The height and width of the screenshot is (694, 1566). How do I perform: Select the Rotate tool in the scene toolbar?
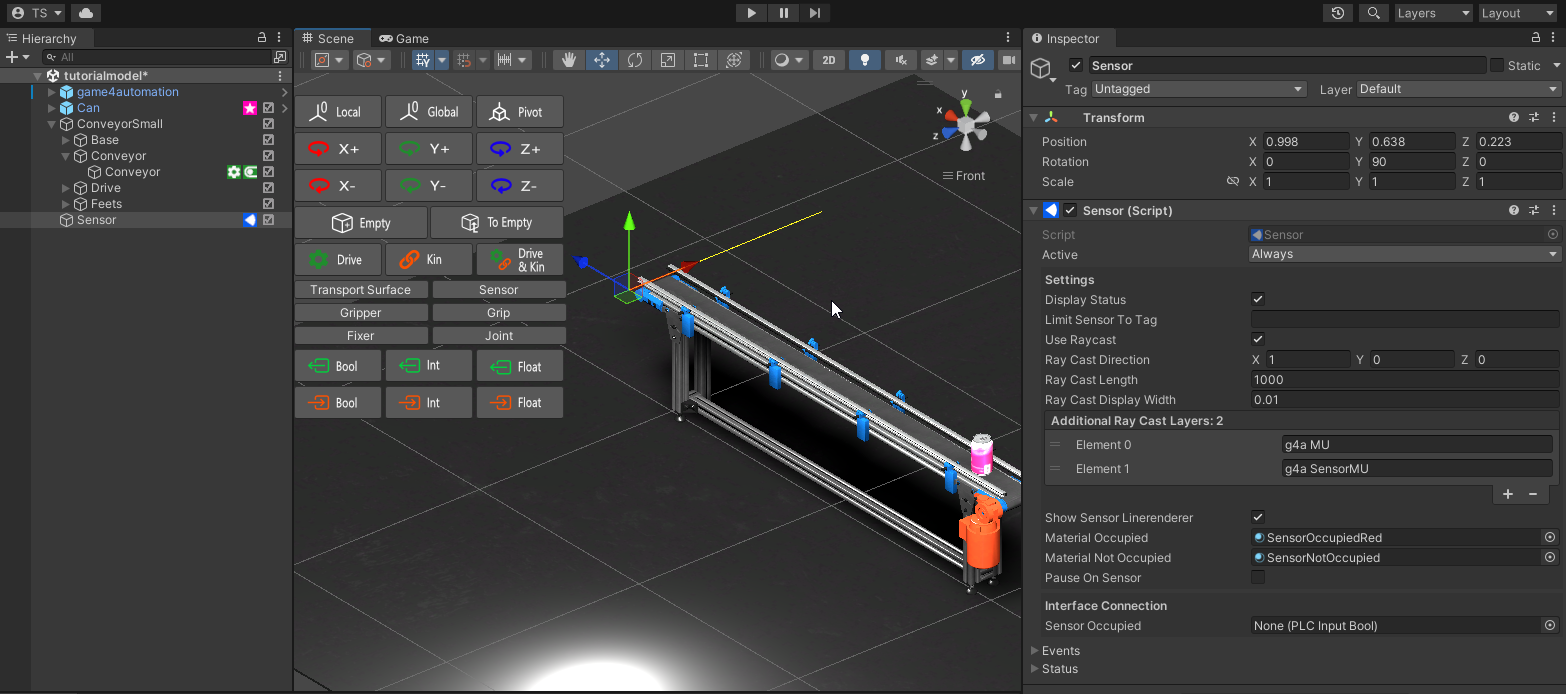point(635,60)
